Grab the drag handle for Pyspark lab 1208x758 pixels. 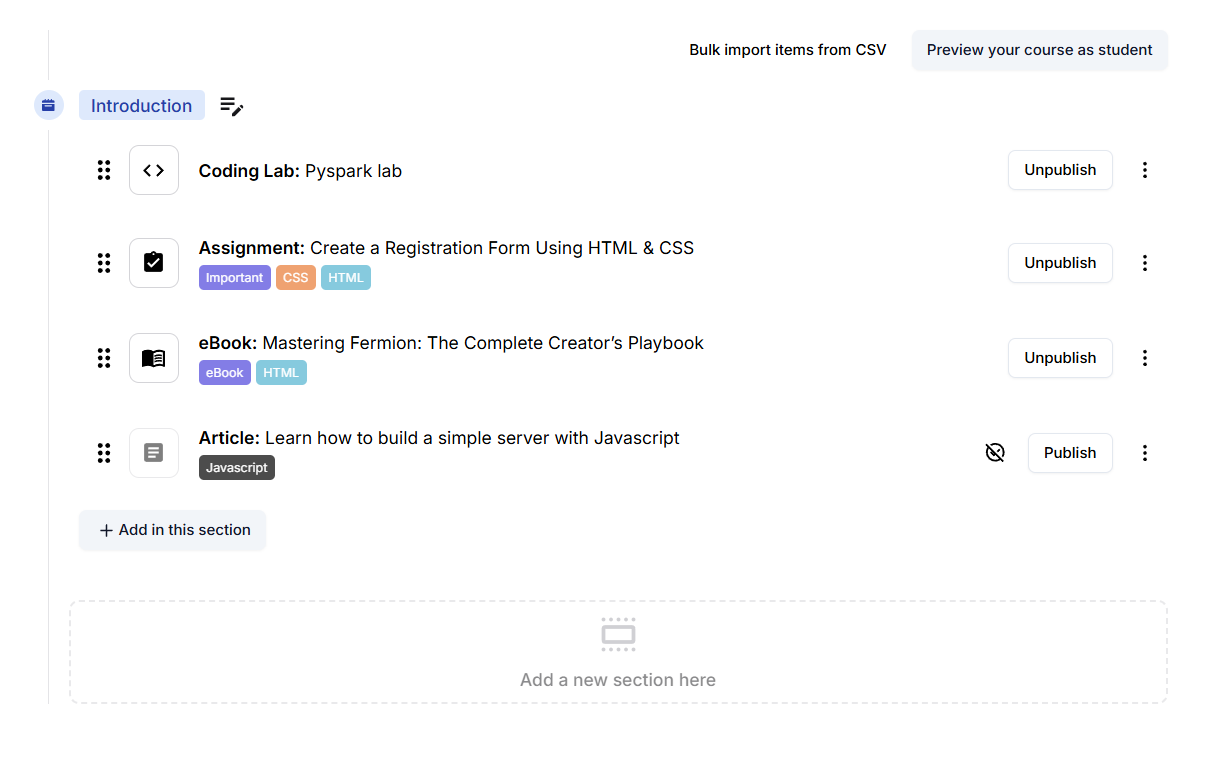coord(104,170)
